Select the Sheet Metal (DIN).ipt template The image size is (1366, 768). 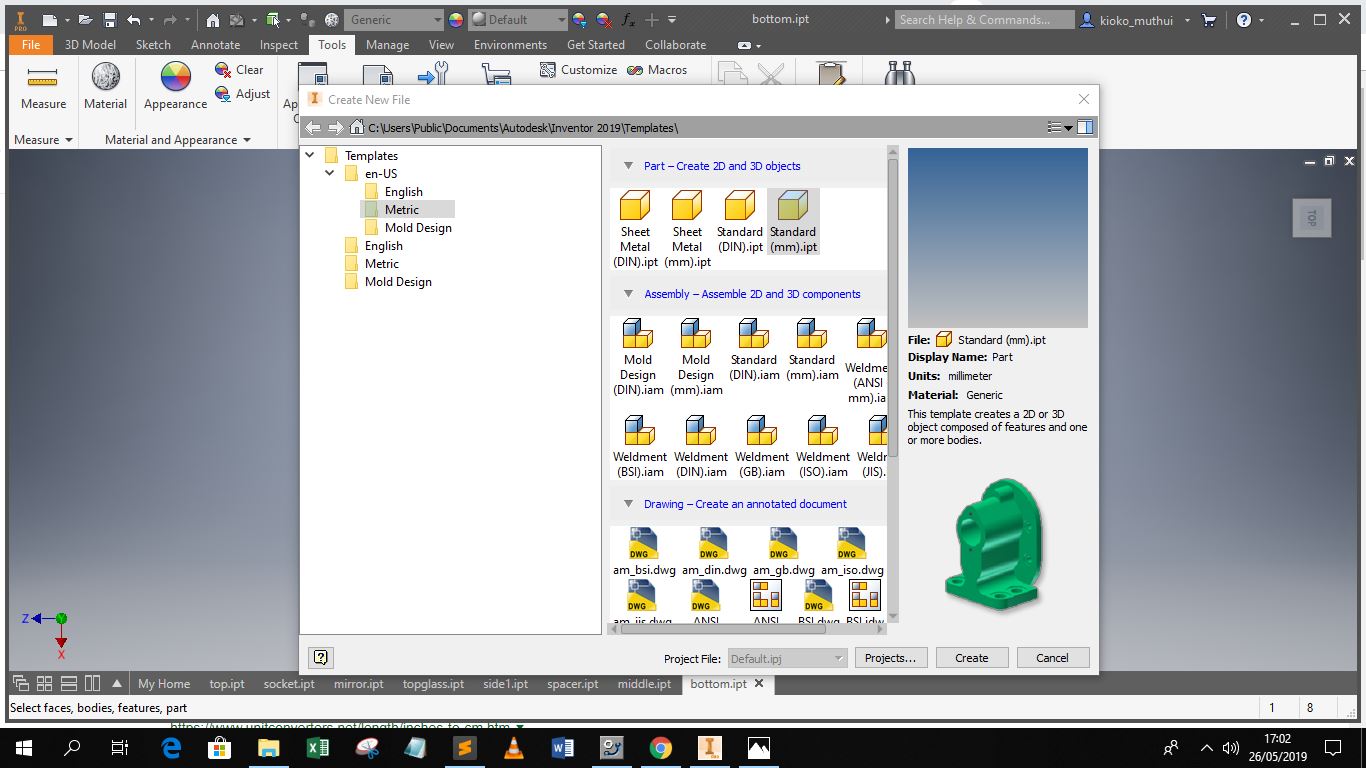pyautogui.click(x=635, y=229)
